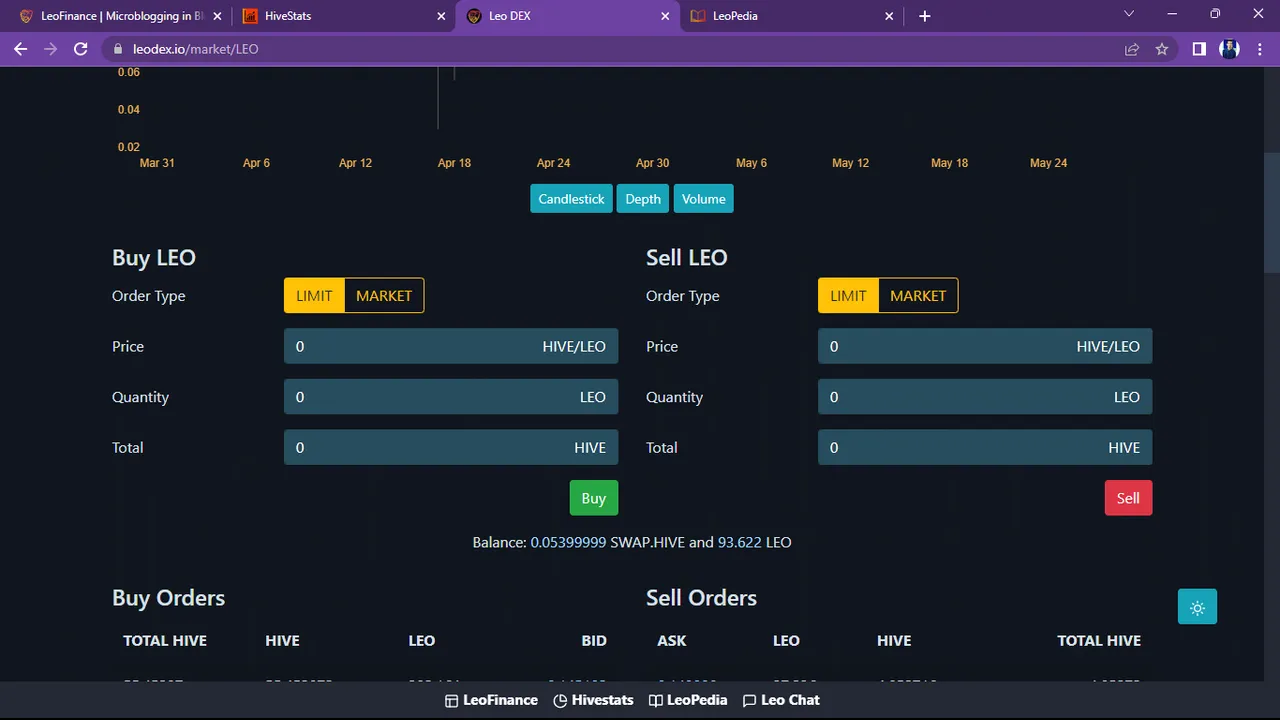Show the Depth chart

(643, 199)
